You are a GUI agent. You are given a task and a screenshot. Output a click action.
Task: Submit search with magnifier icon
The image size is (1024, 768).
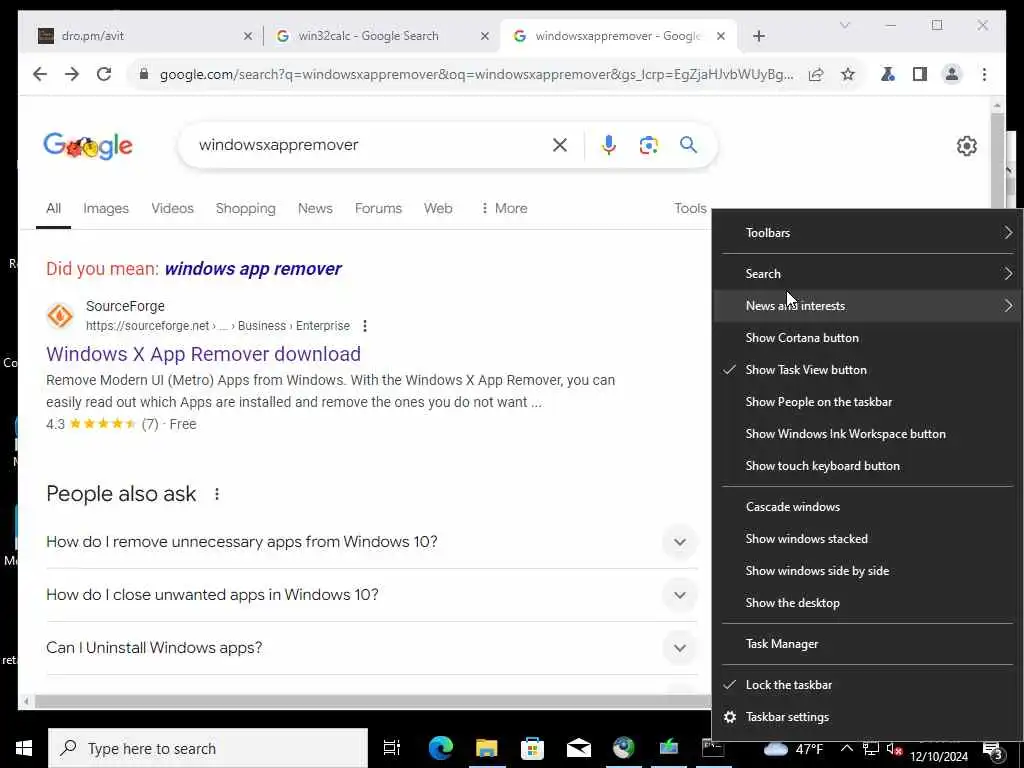(x=688, y=145)
